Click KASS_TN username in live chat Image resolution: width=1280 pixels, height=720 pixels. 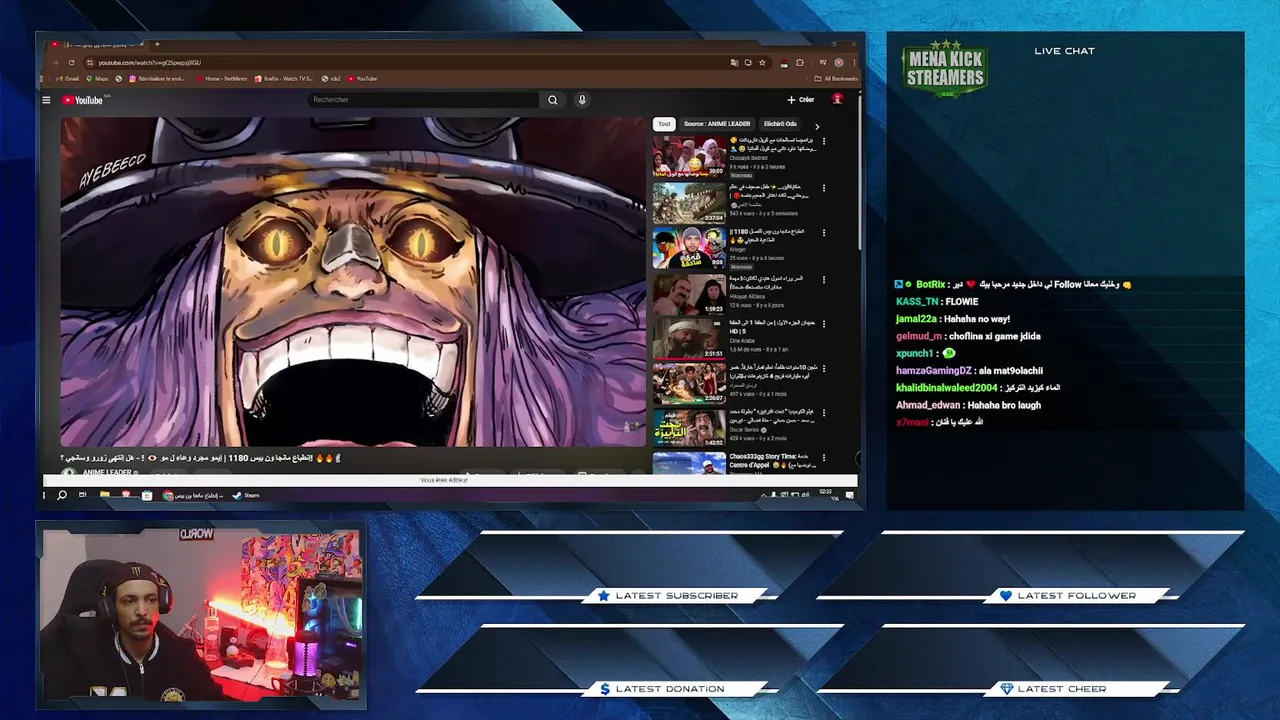(x=917, y=302)
